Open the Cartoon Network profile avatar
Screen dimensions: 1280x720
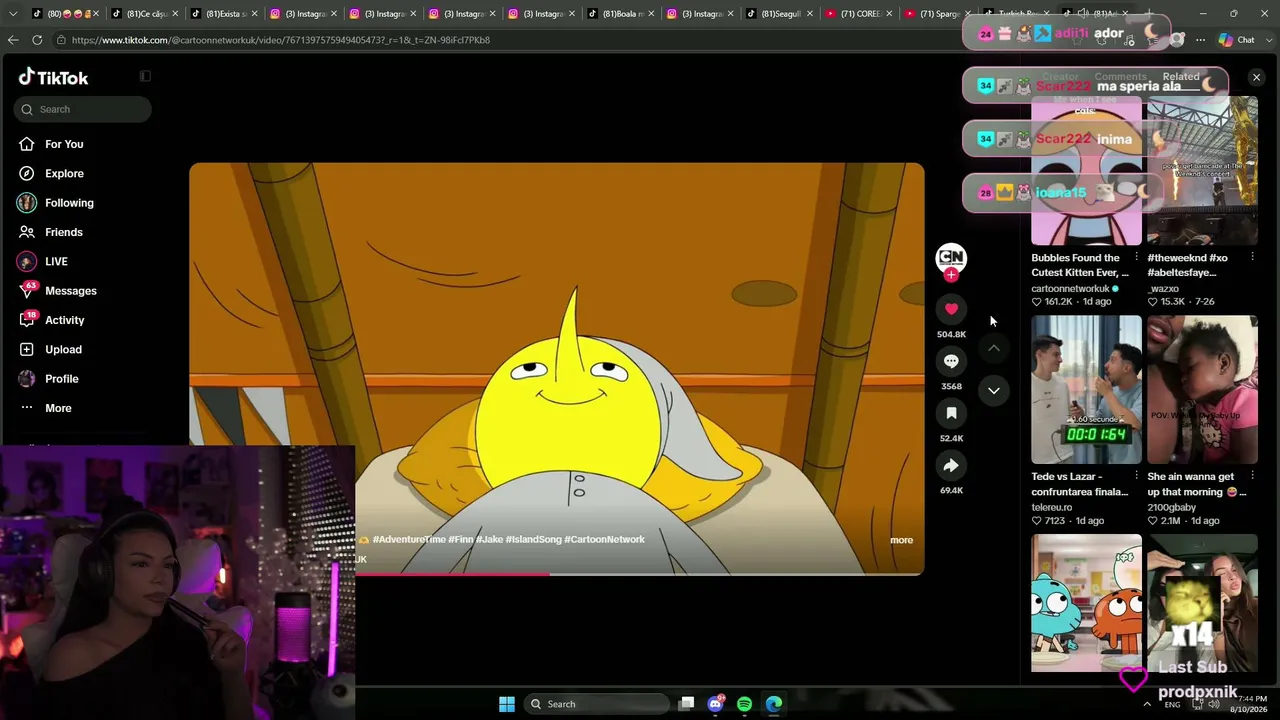pos(951,257)
